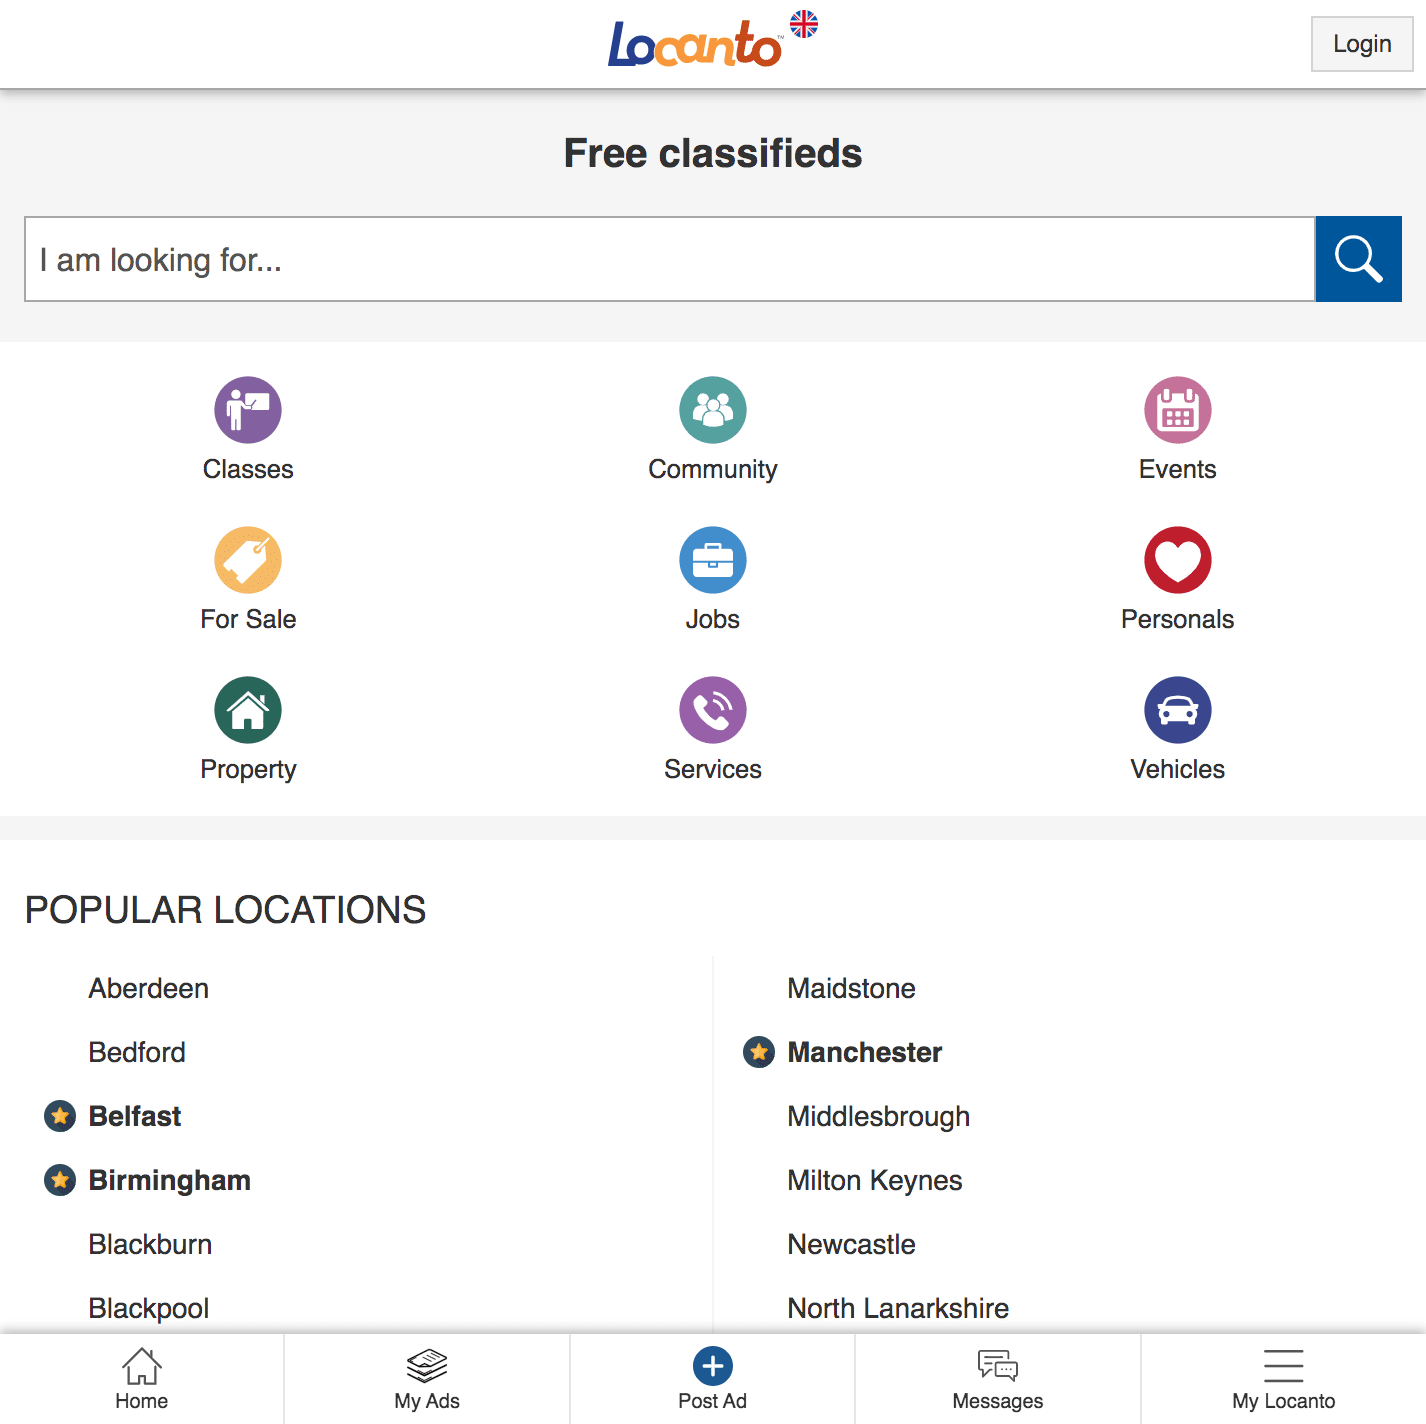Open the My Locanto hamburger menu
Viewport: 1426px width, 1424px height.
coord(1284,1379)
